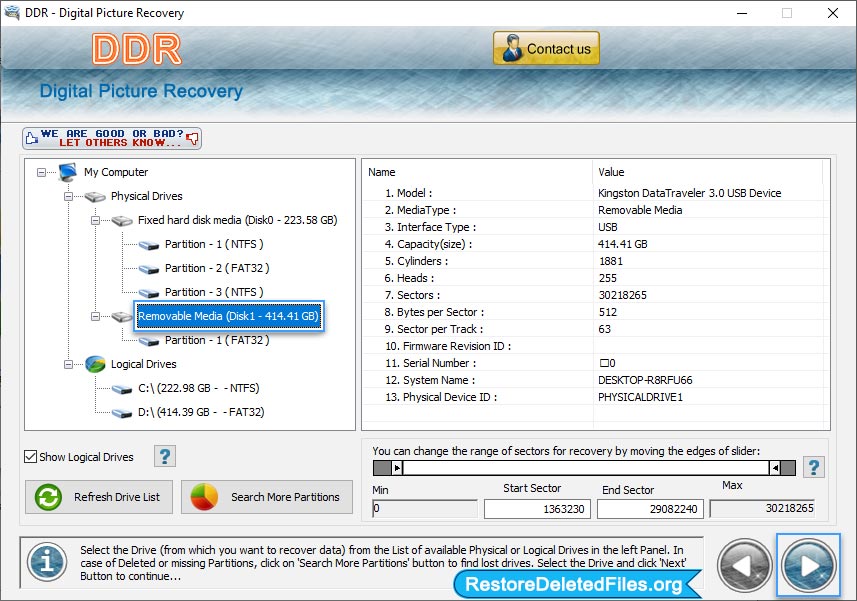The height and width of the screenshot is (601, 857).
Task: Open help next to Show Logical Drives
Action: pyautogui.click(x=165, y=456)
